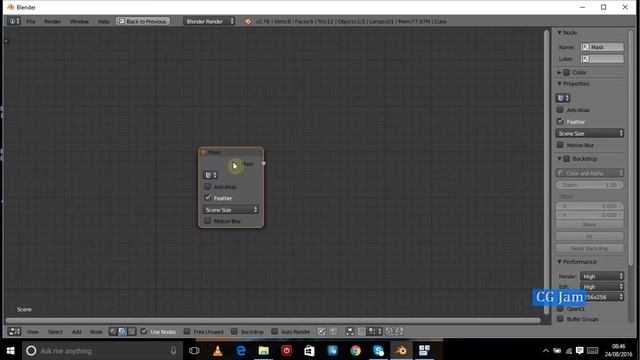640x360 pixels.
Task: Toggle Use Nodes checkbox
Action: click(x=144, y=331)
